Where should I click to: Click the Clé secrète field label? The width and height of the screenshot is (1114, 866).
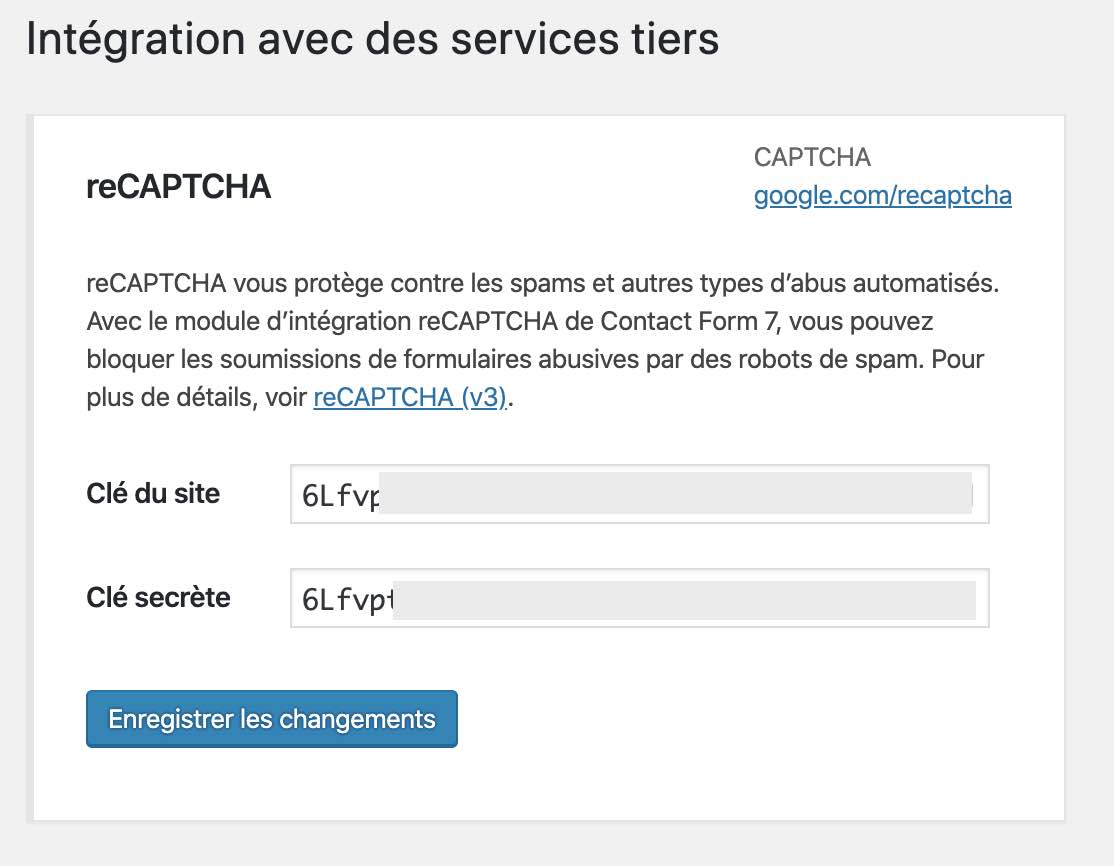coord(158,597)
